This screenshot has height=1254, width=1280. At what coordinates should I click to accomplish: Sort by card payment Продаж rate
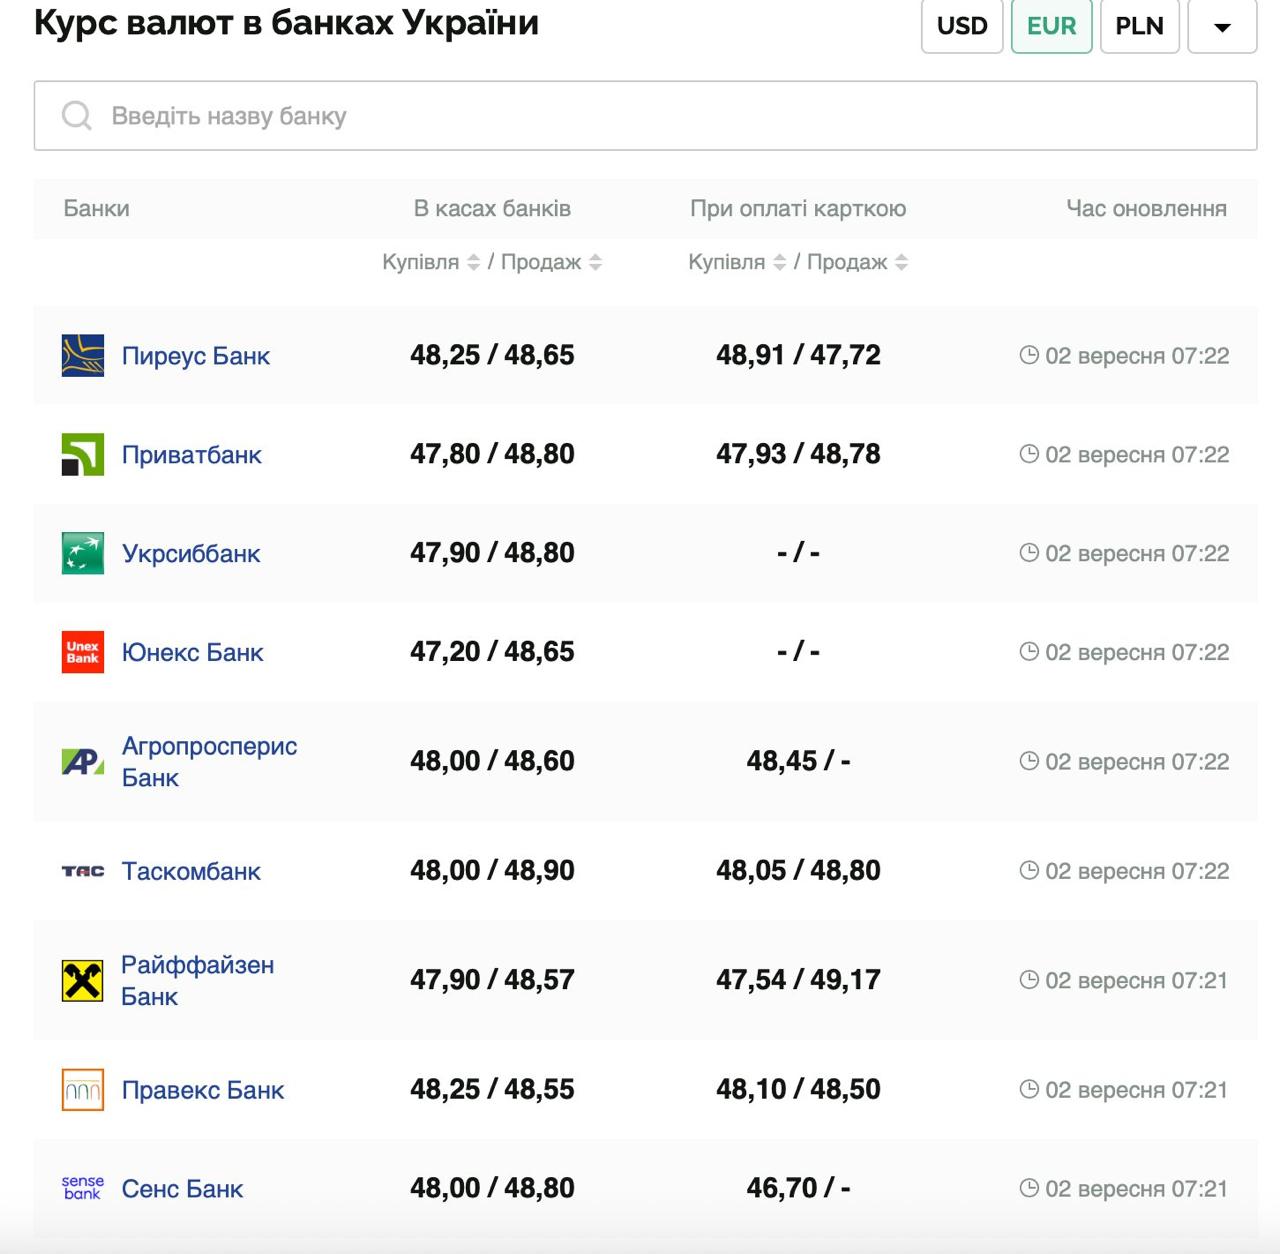click(902, 263)
